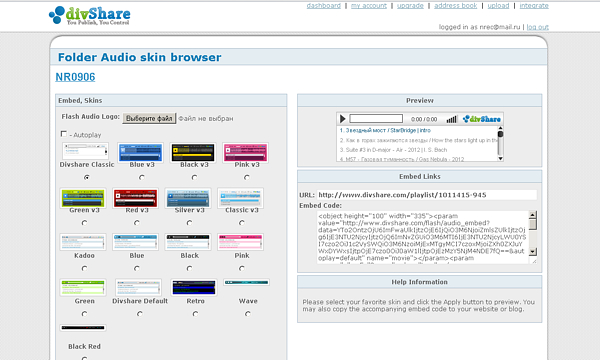Choose Black v3 radio button
The width and height of the screenshot is (600, 360).
tap(194, 178)
